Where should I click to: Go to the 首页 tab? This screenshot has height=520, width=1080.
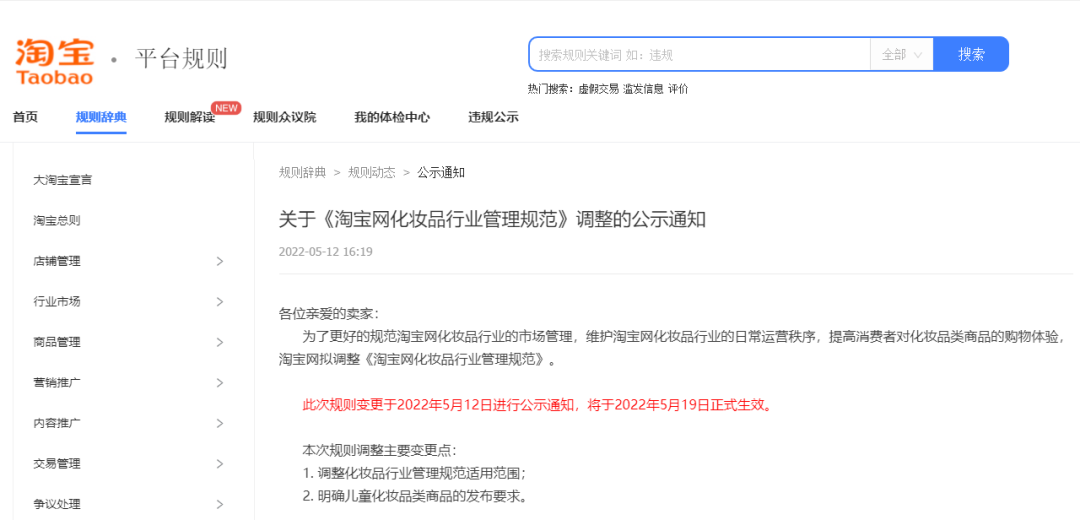[25, 117]
